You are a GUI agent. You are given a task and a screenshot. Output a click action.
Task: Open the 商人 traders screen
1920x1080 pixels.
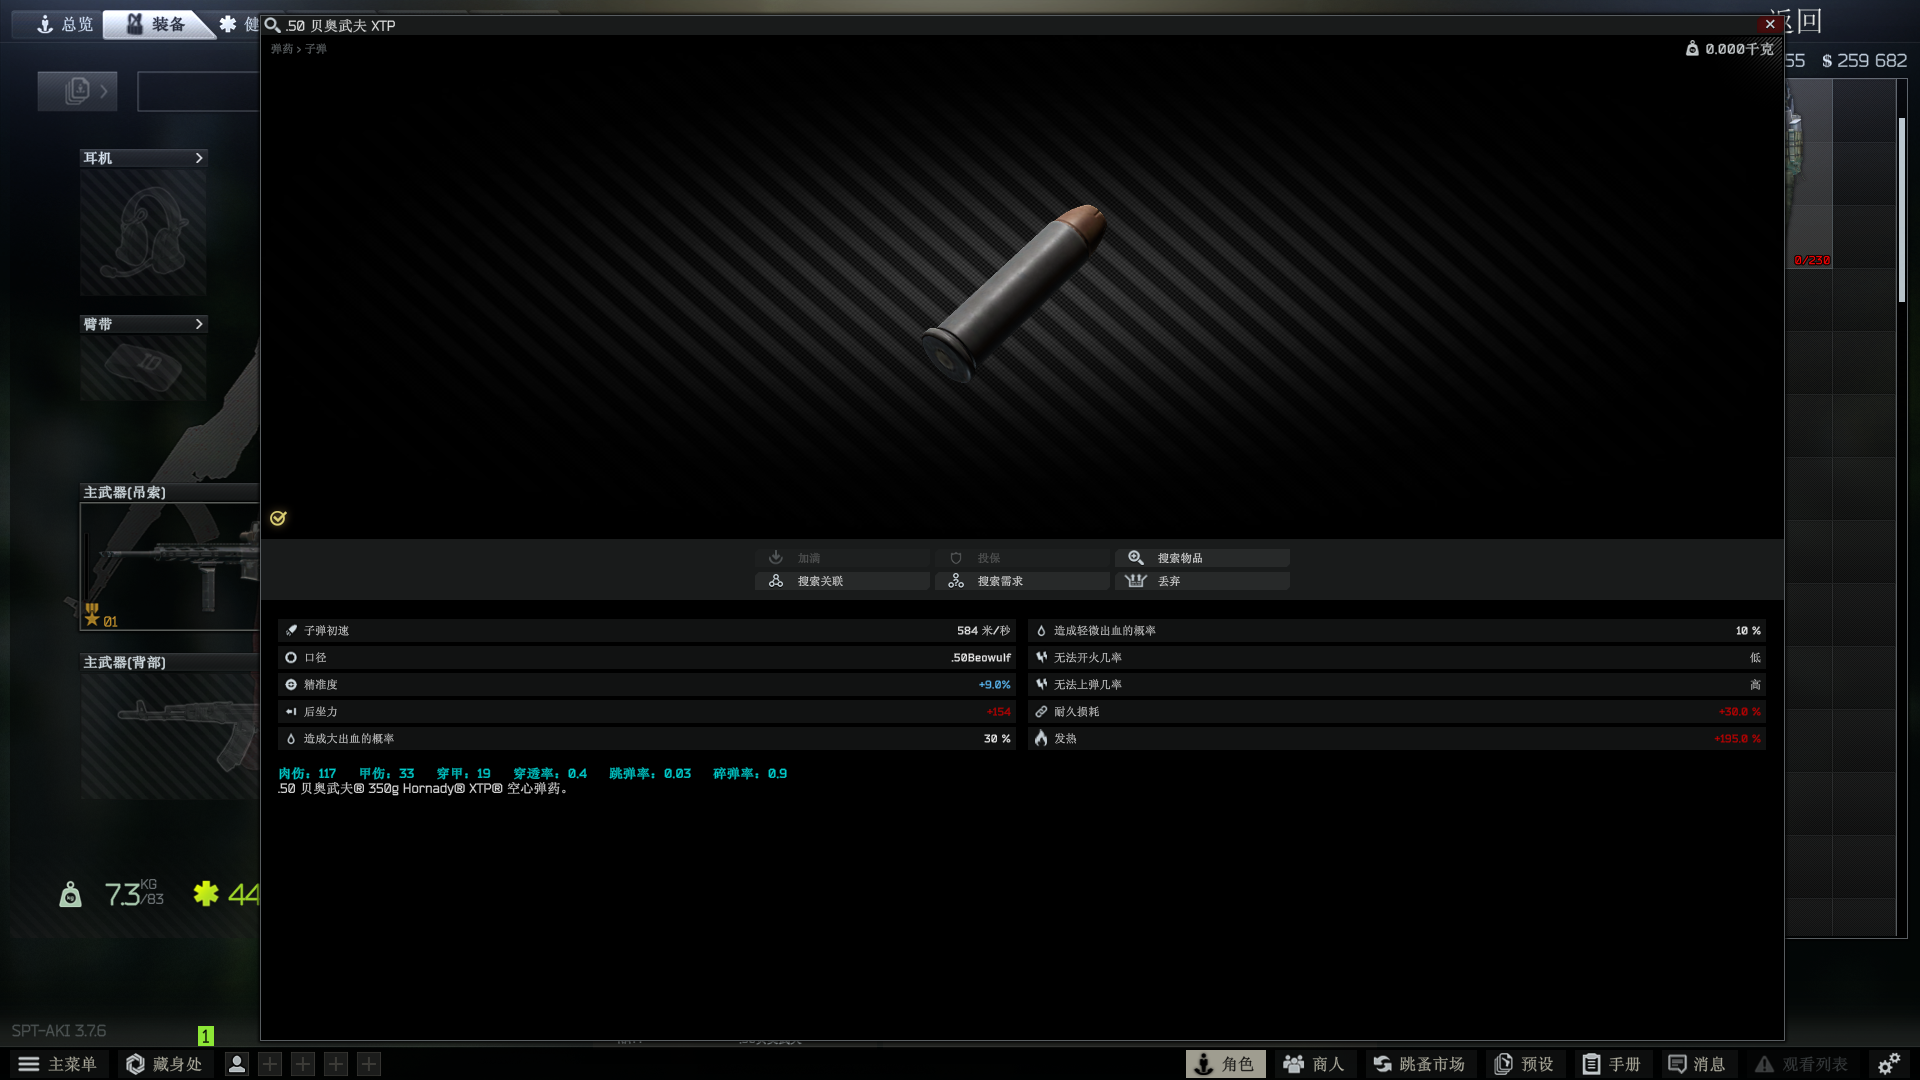pyautogui.click(x=1314, y=1064)
